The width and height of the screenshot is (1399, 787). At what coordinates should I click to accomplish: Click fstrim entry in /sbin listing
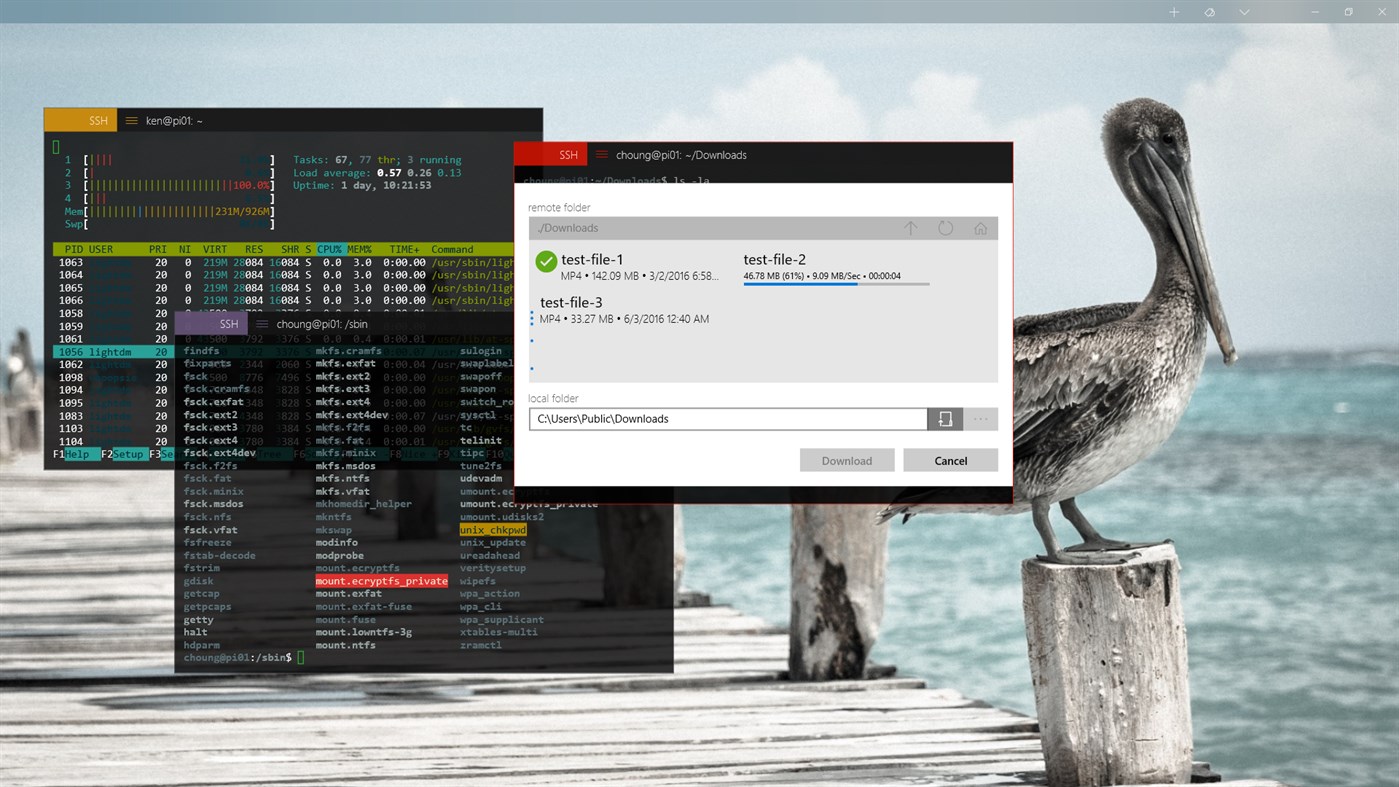(x=201, y=568)
